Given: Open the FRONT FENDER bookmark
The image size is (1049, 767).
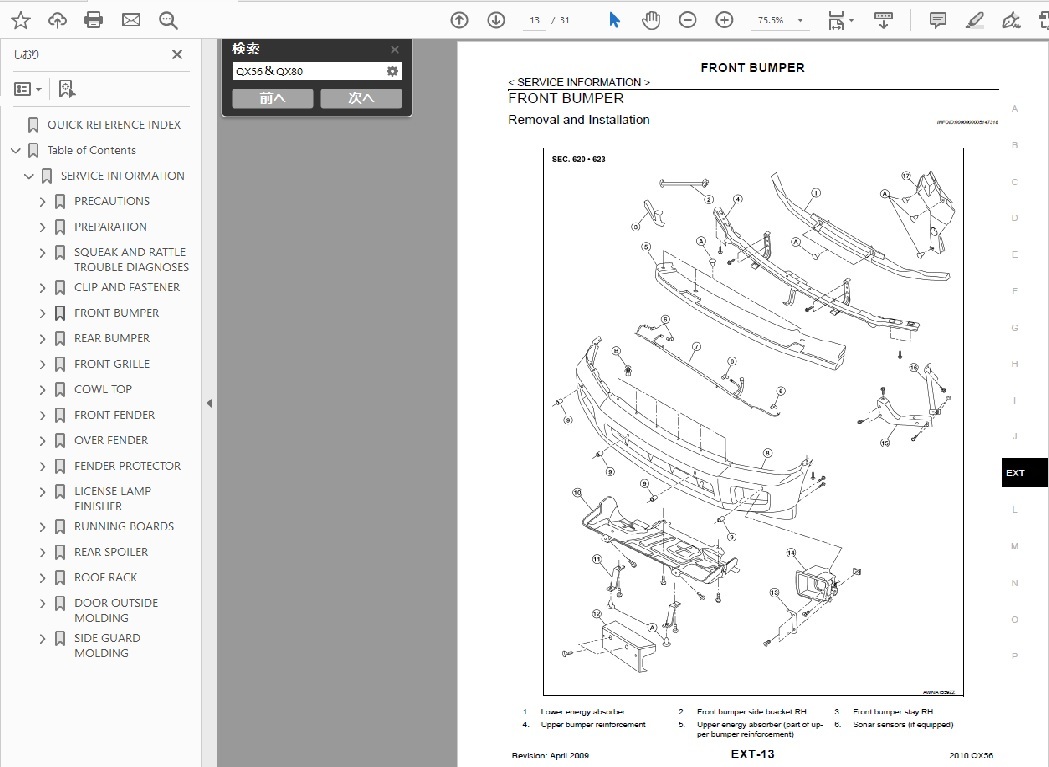Looking at the screenshot, I should 114,415.
